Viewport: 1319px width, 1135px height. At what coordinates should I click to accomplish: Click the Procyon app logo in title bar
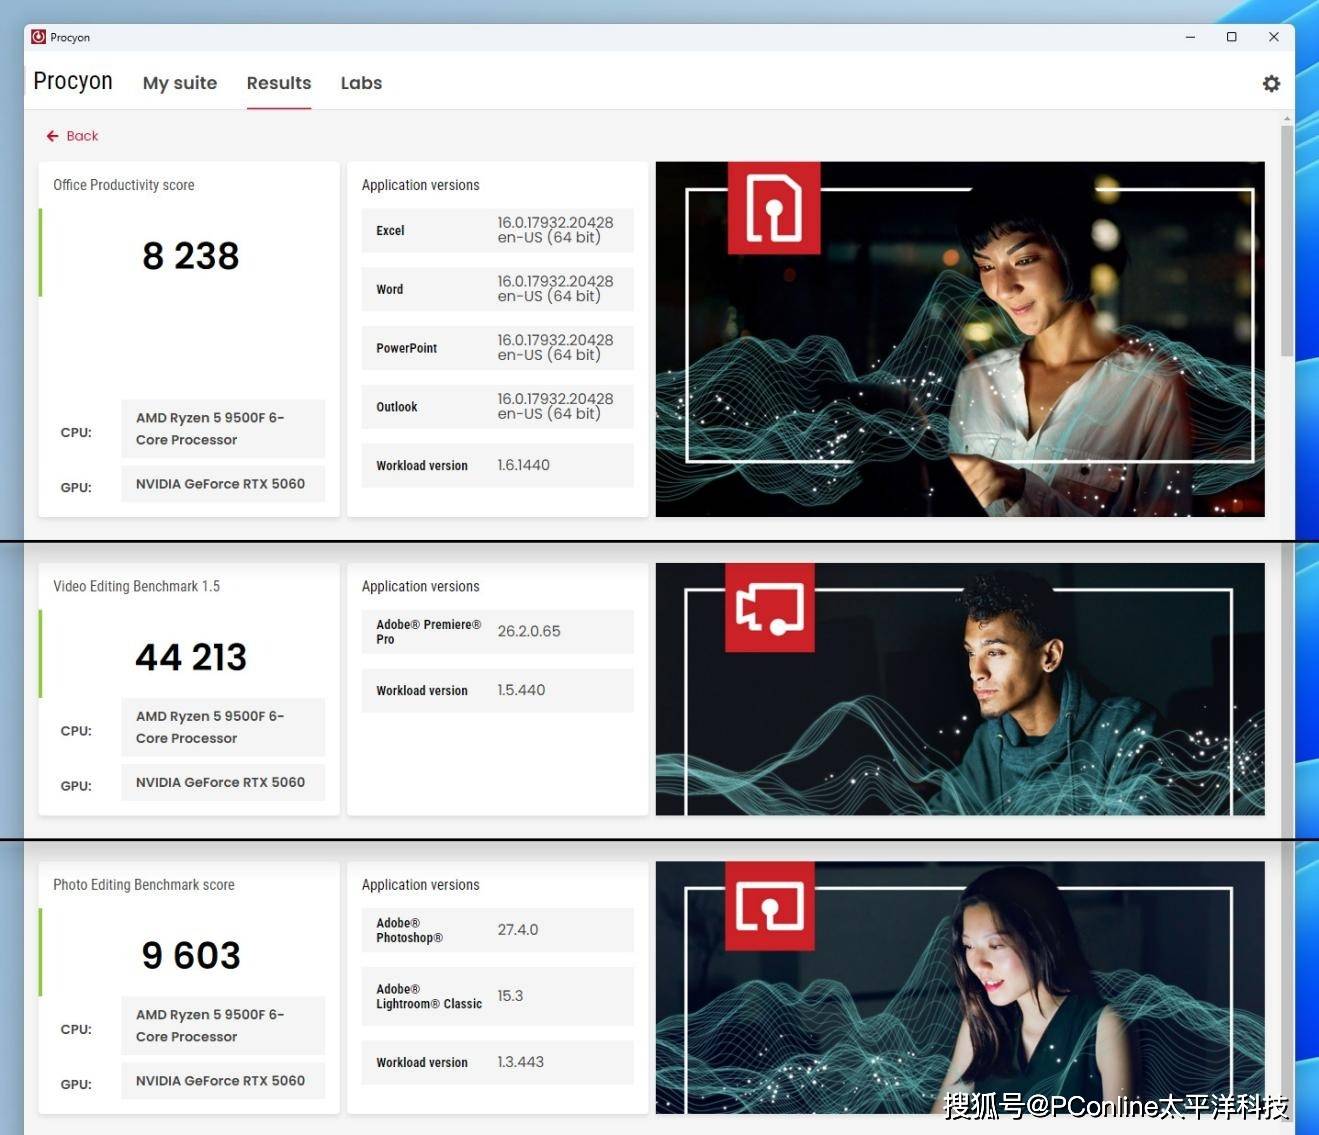point(38,37)
